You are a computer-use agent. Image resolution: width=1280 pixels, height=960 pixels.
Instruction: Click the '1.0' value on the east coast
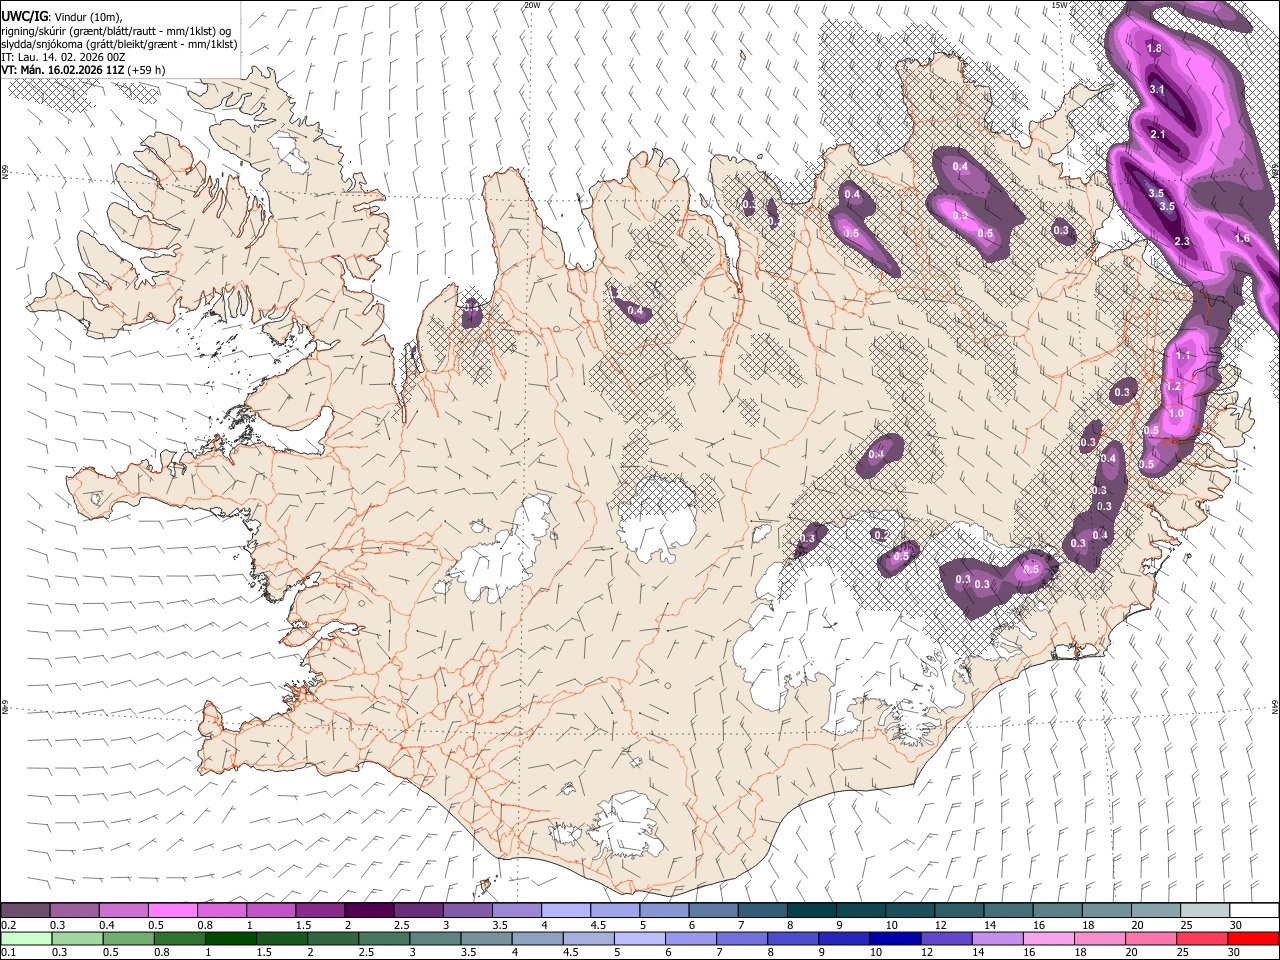1176,414
